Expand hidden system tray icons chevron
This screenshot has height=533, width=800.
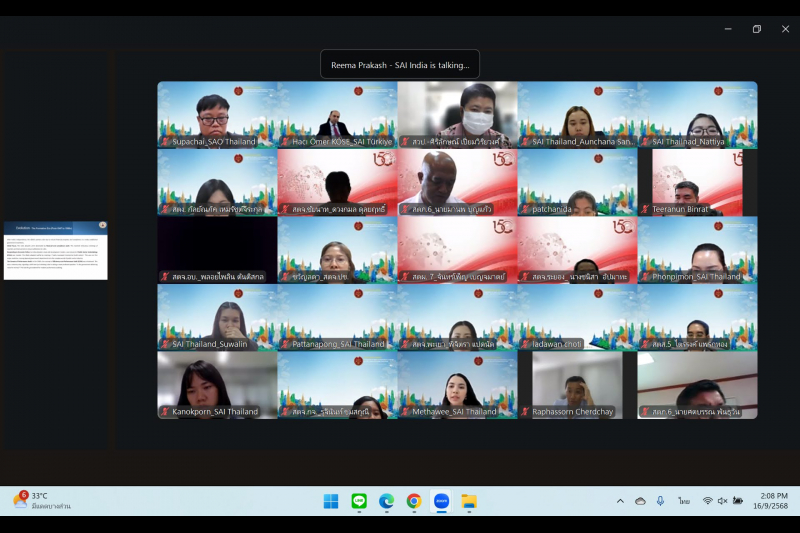point(620,501)
